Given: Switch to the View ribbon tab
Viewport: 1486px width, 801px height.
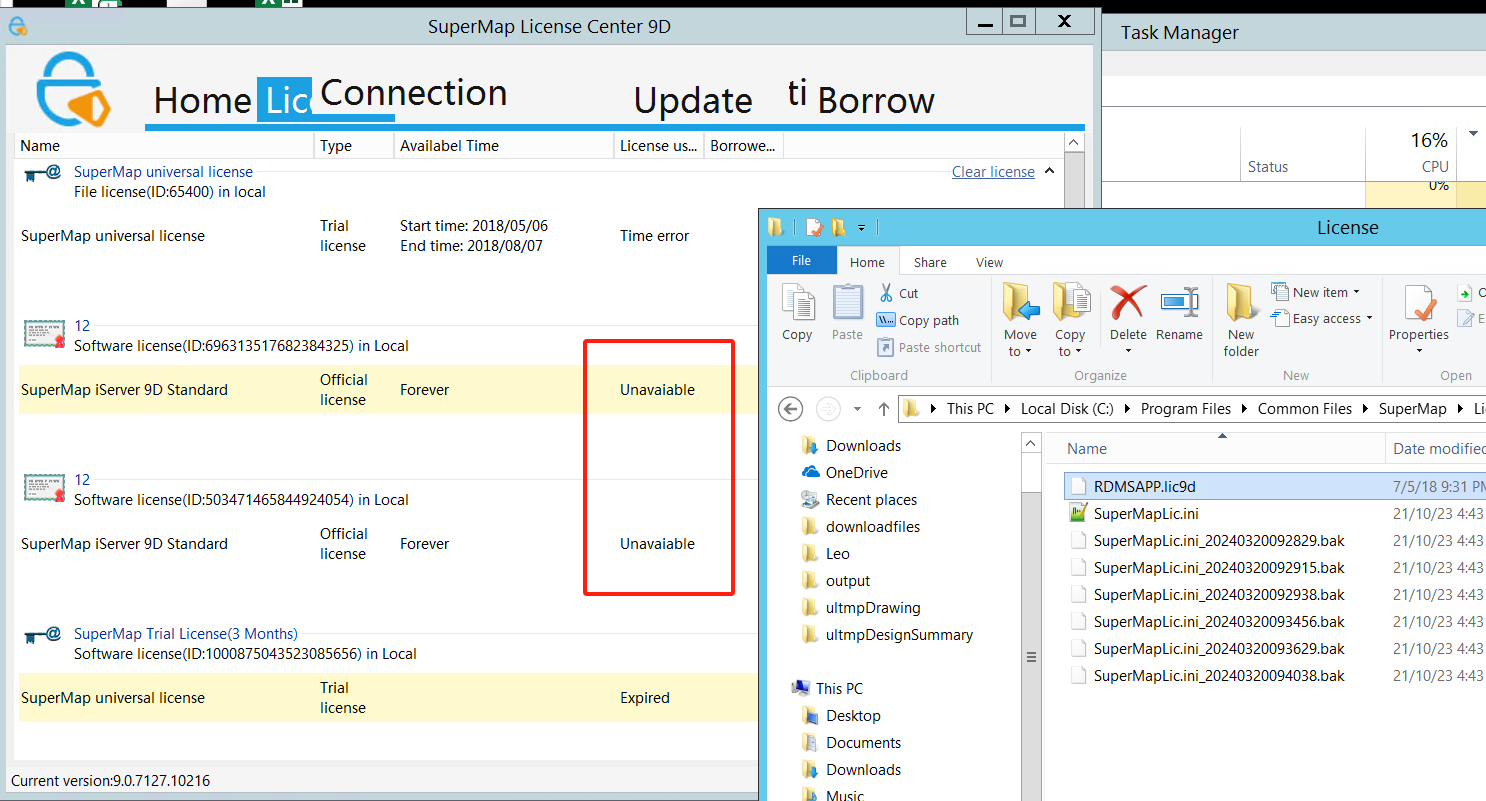Looking at the screenshot, I should (989, 262).
